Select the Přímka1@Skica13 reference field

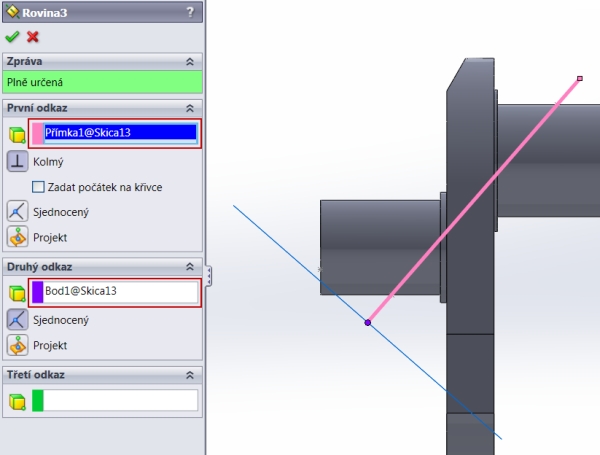pyautogui.click(x=121, y=133)
